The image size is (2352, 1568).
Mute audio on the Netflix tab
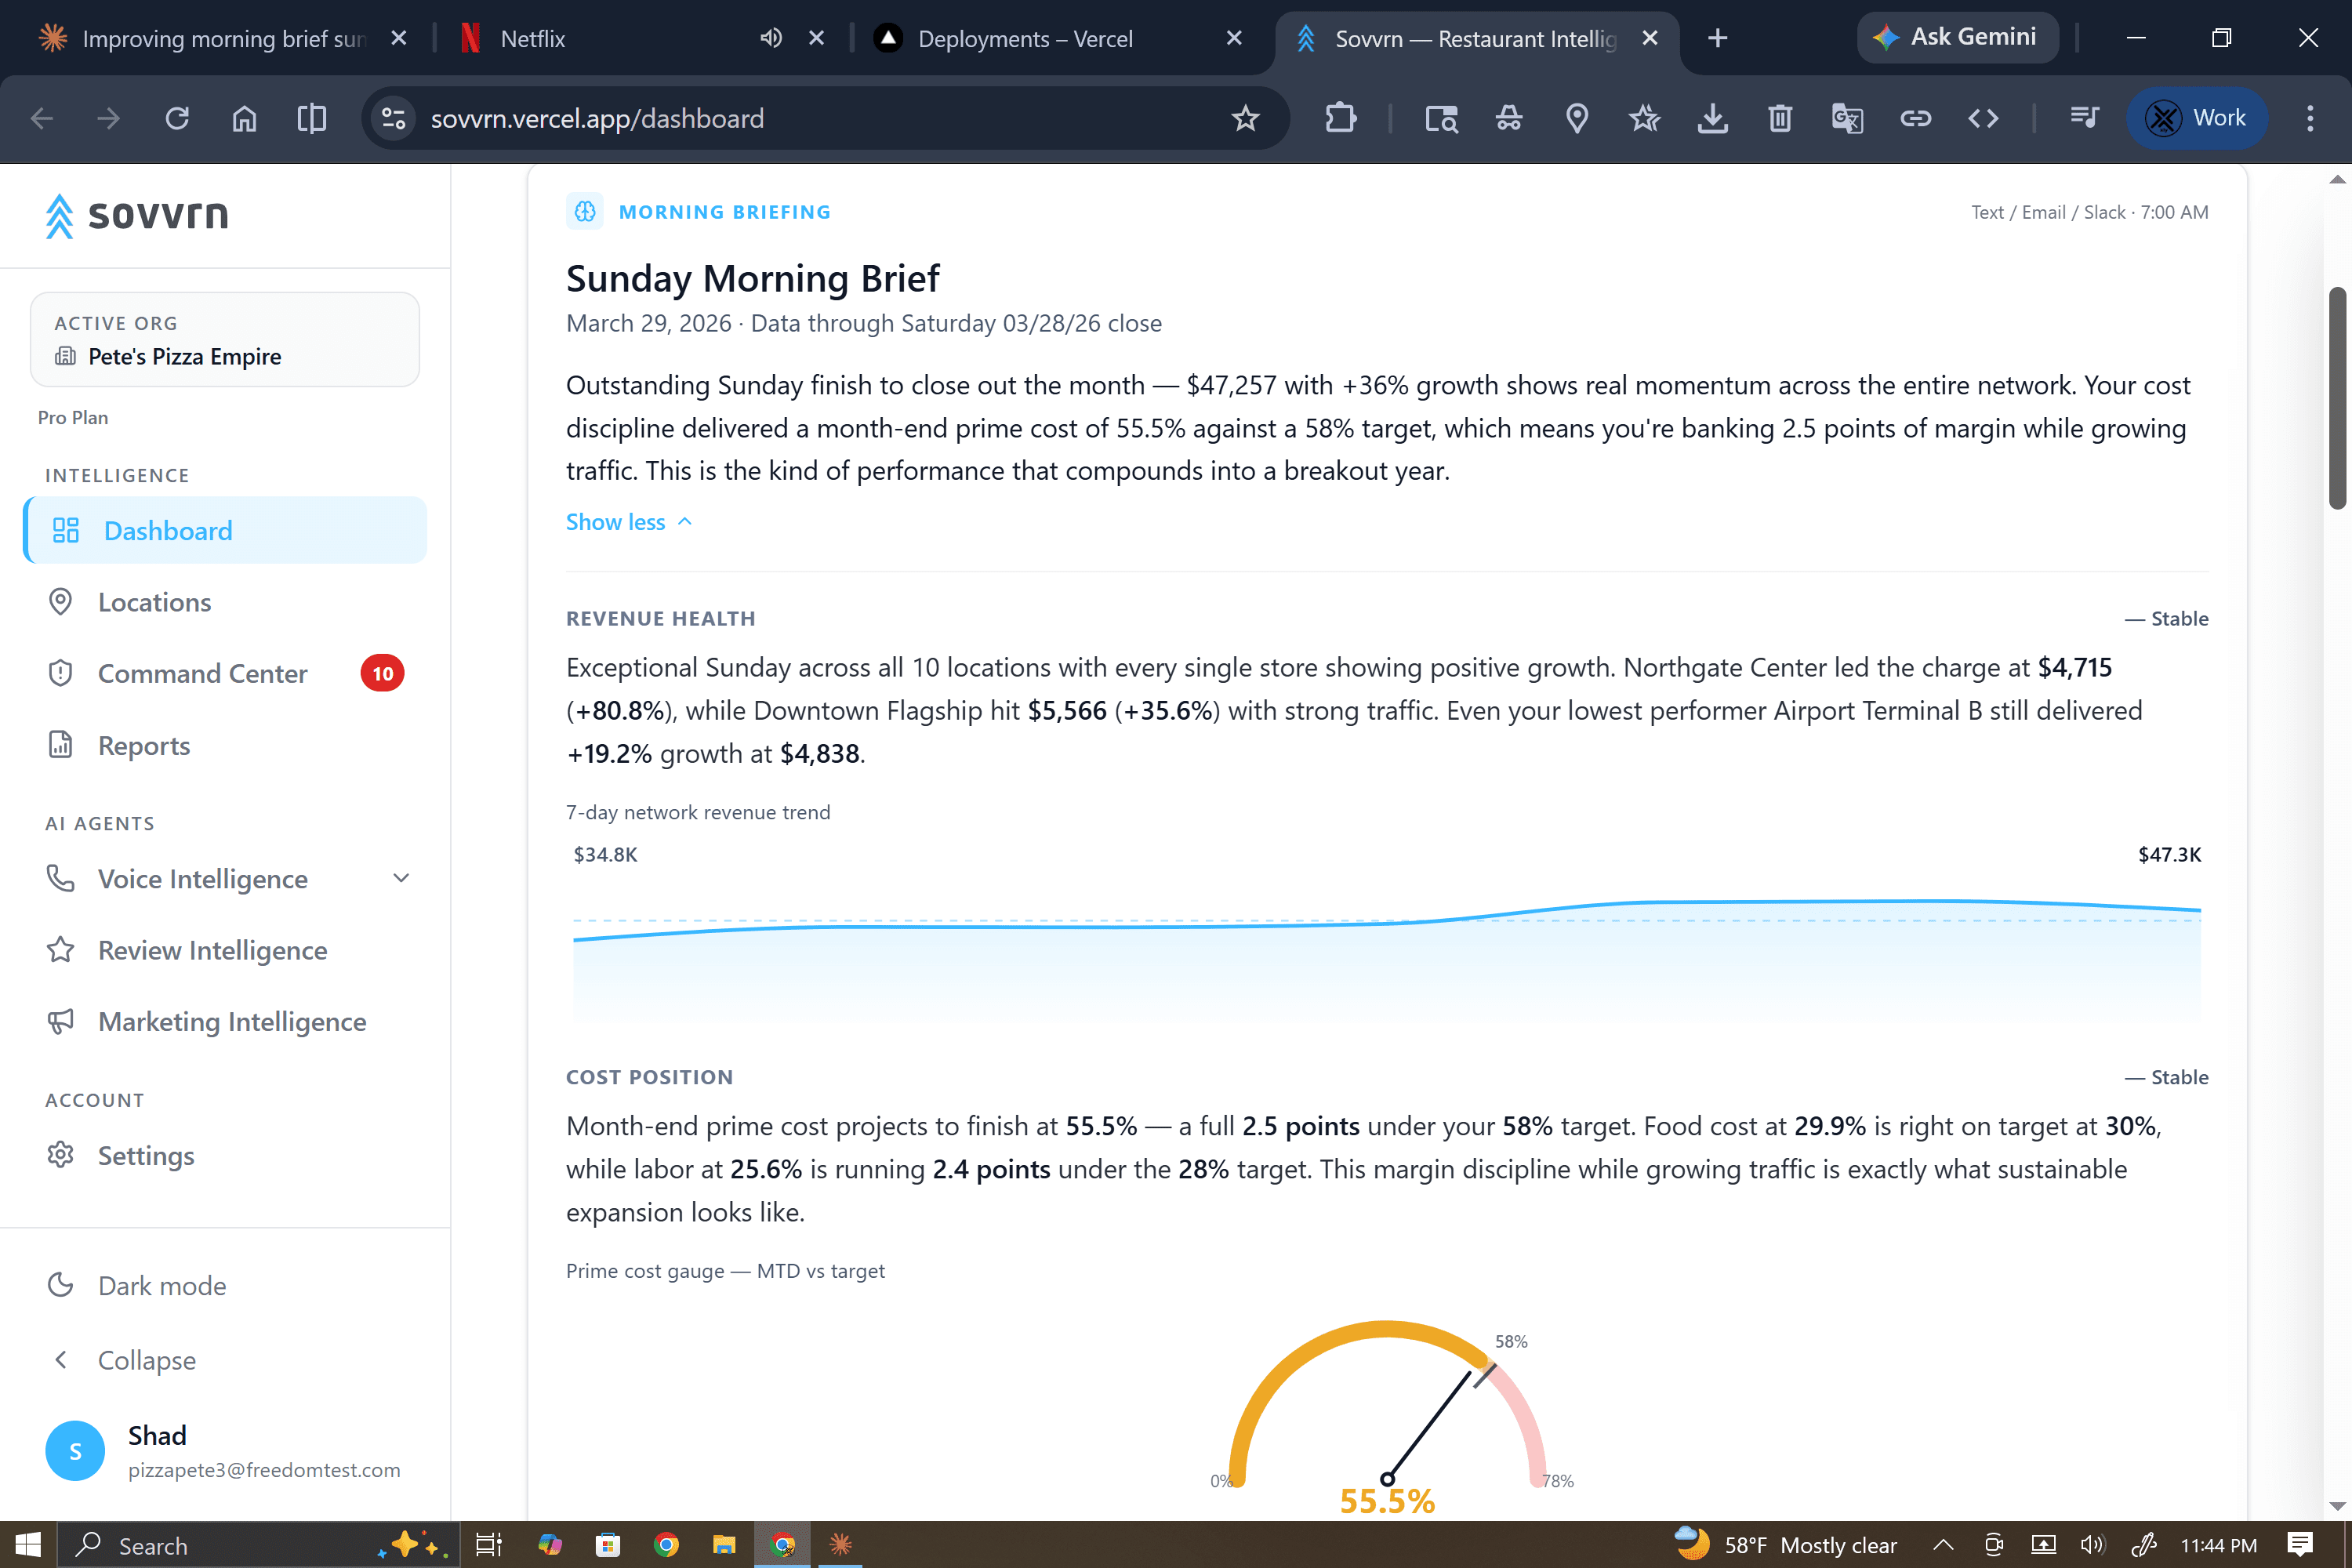click(769, 38)
